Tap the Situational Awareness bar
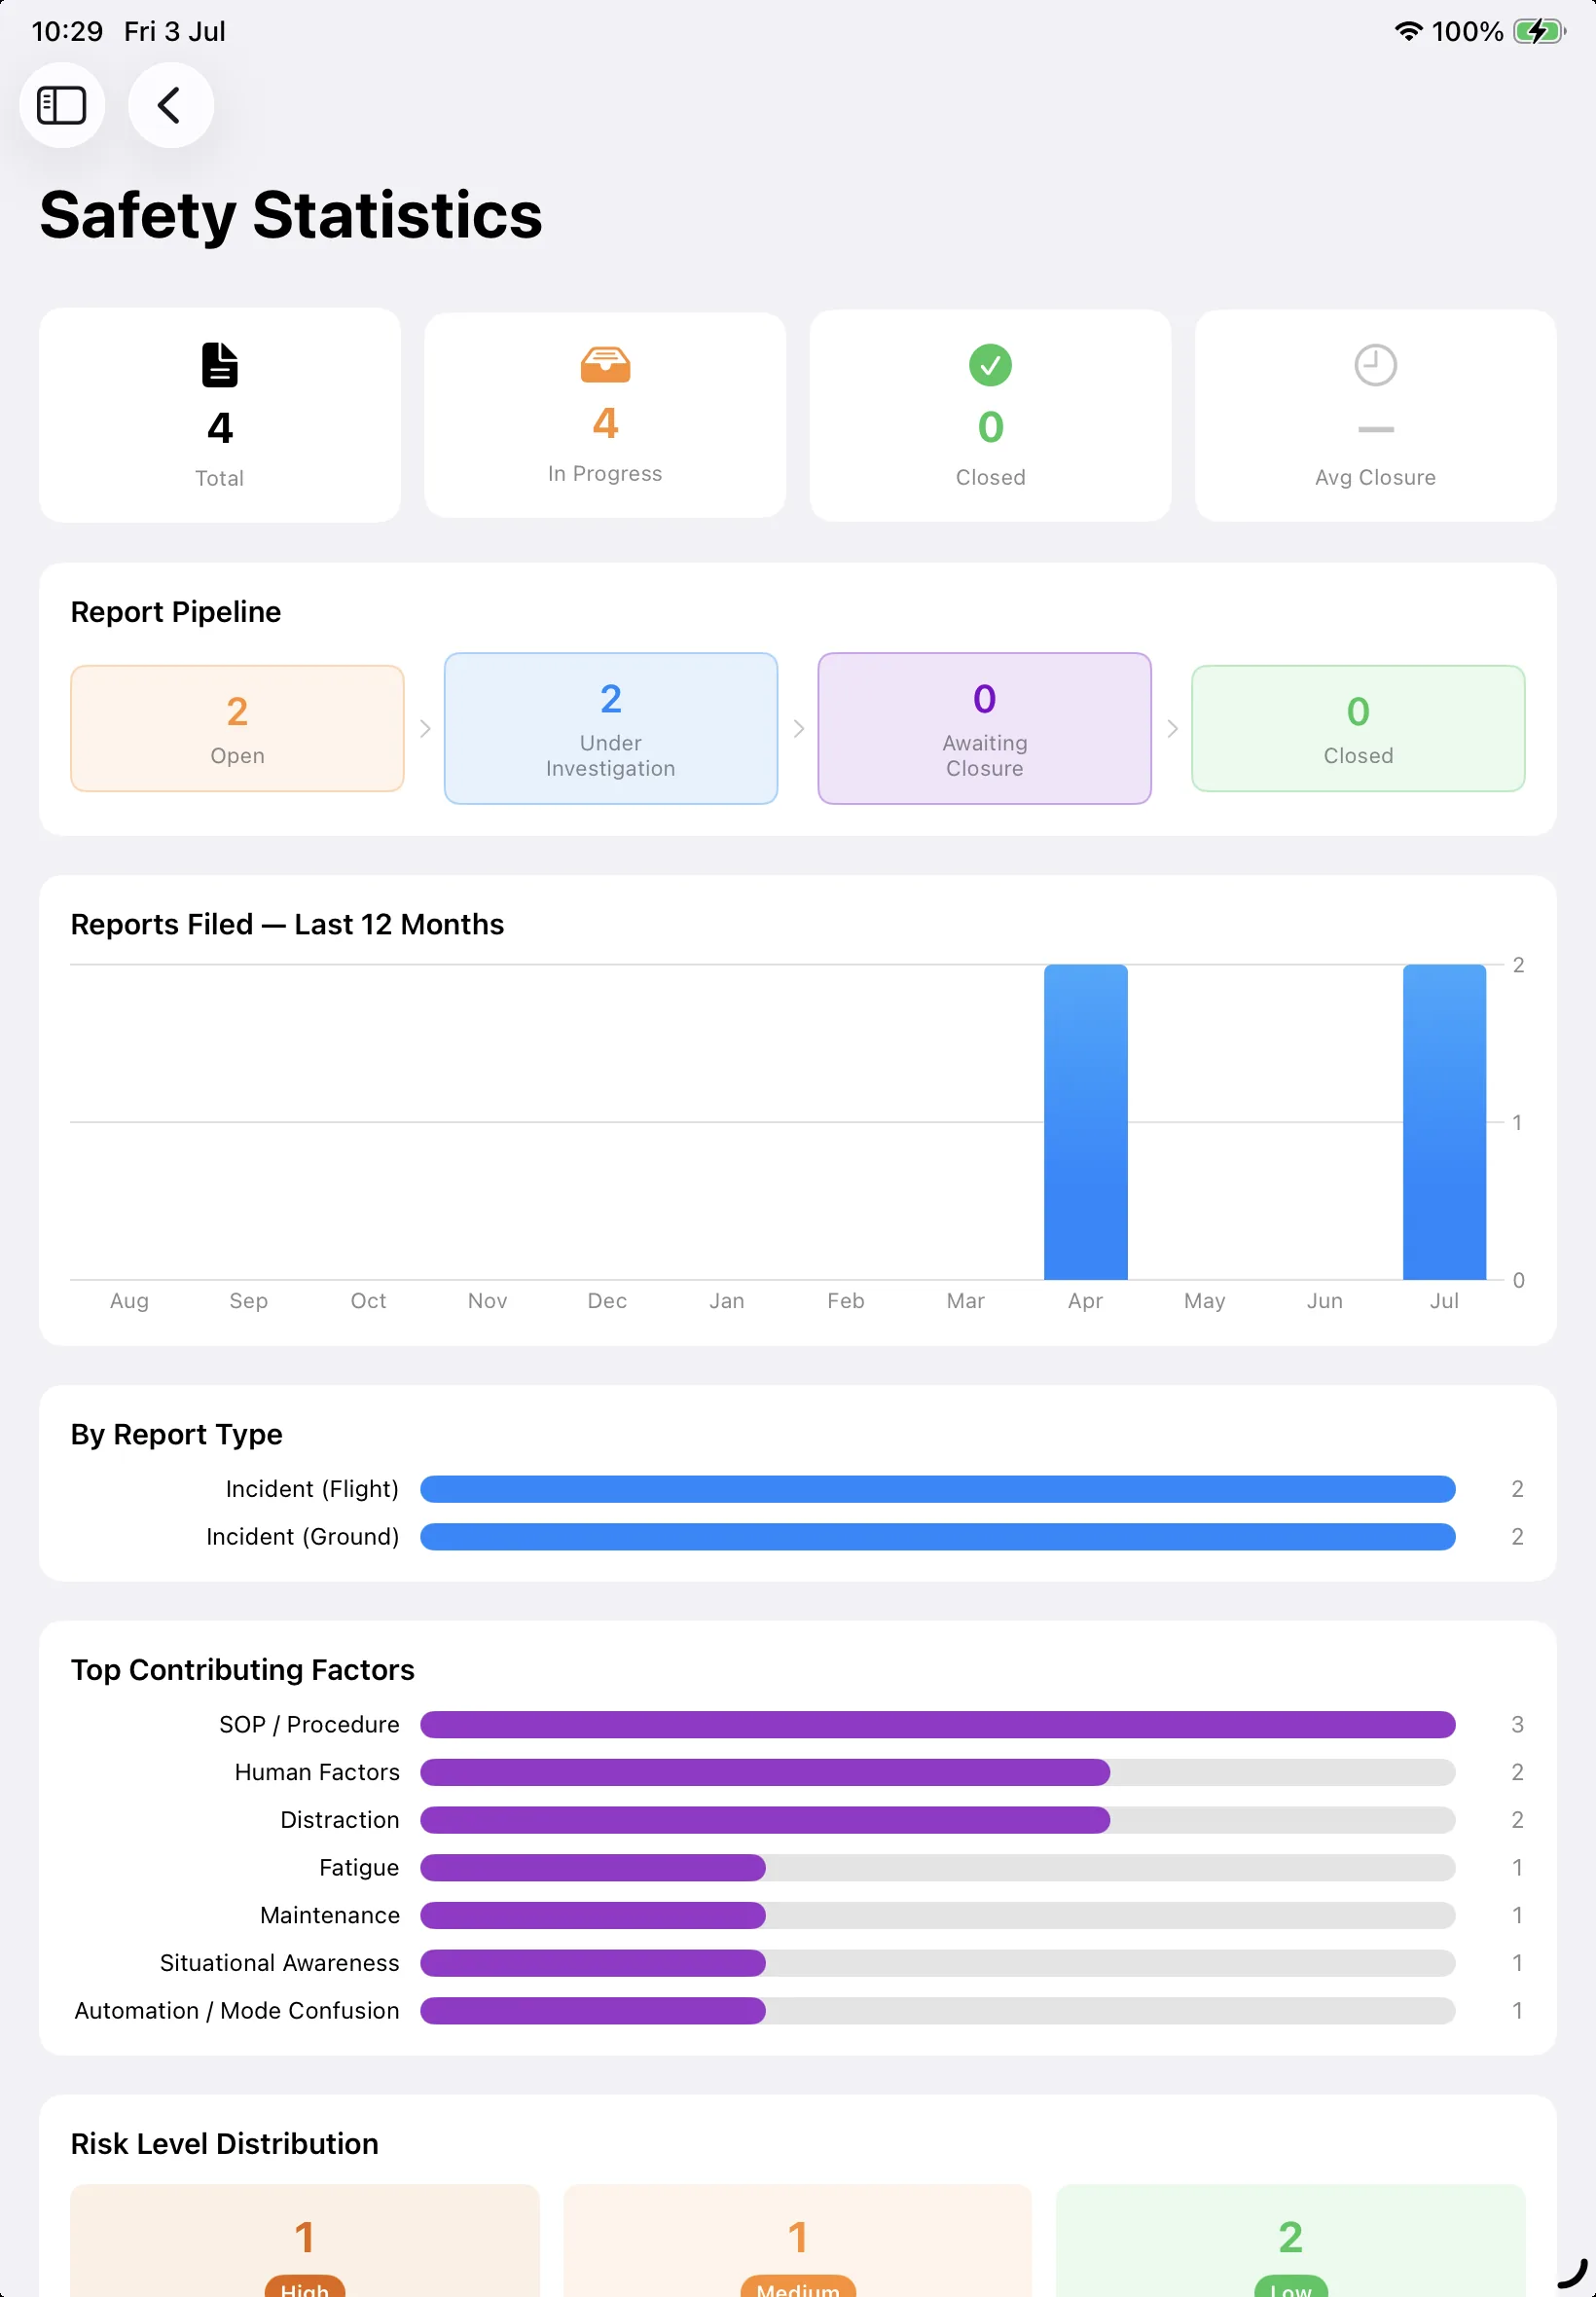This screenshot has width=1596, height=2297. pyautogui.click(x=938, y=1963)
